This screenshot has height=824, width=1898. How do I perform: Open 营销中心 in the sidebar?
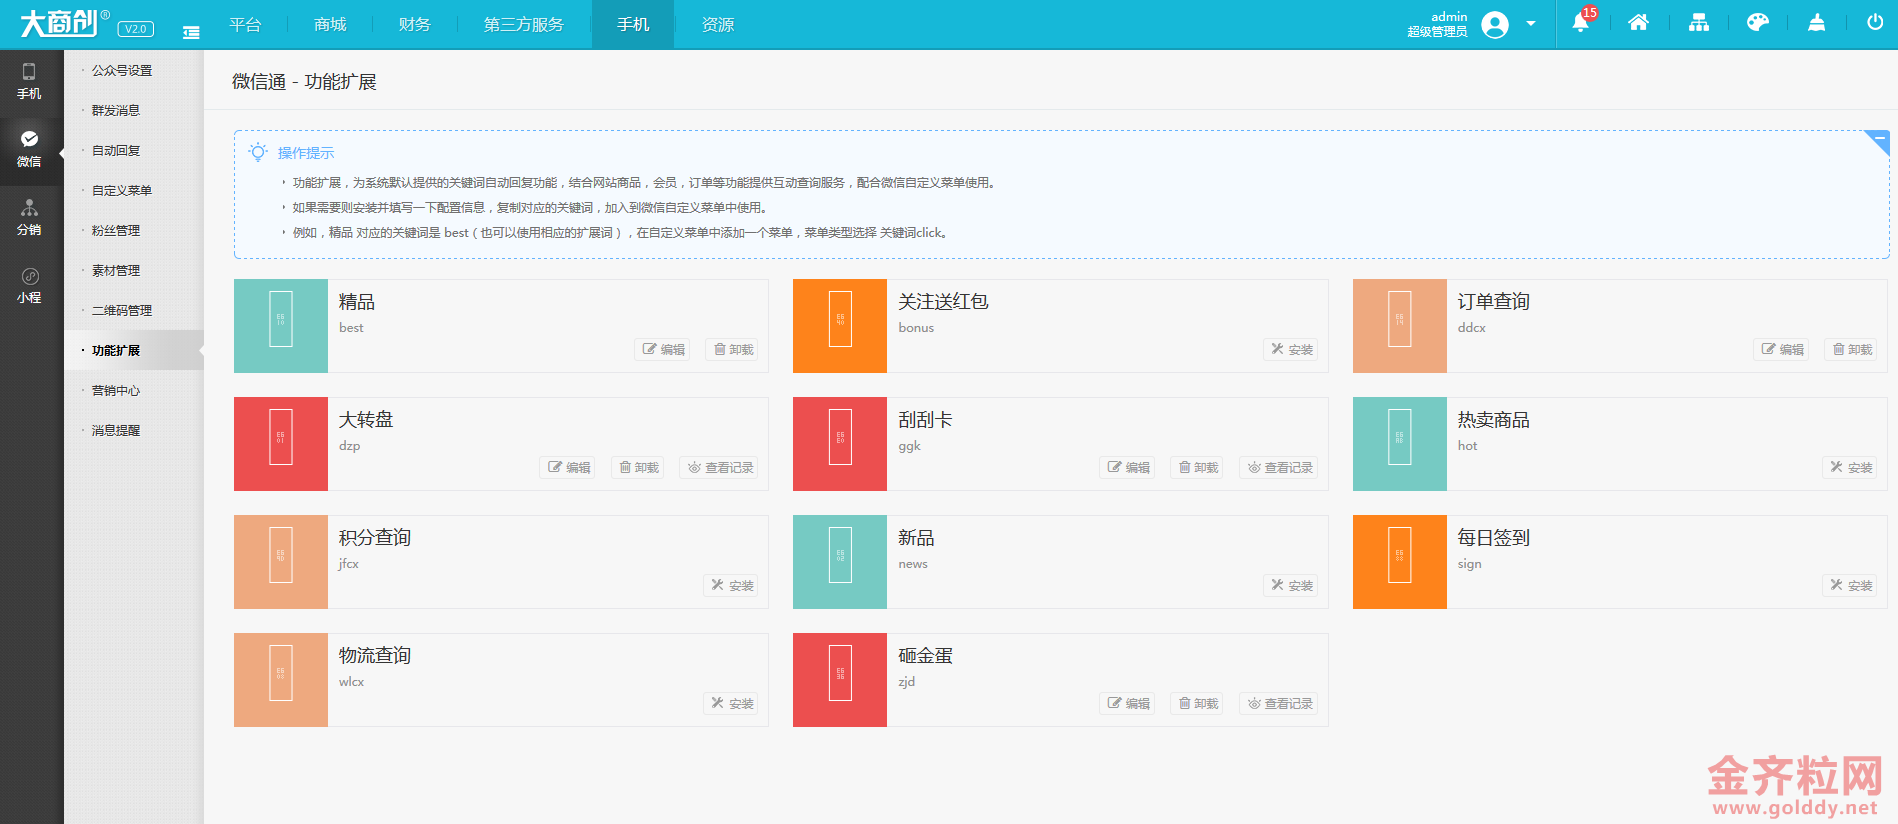pyautogui.click(x=116, y=390)
